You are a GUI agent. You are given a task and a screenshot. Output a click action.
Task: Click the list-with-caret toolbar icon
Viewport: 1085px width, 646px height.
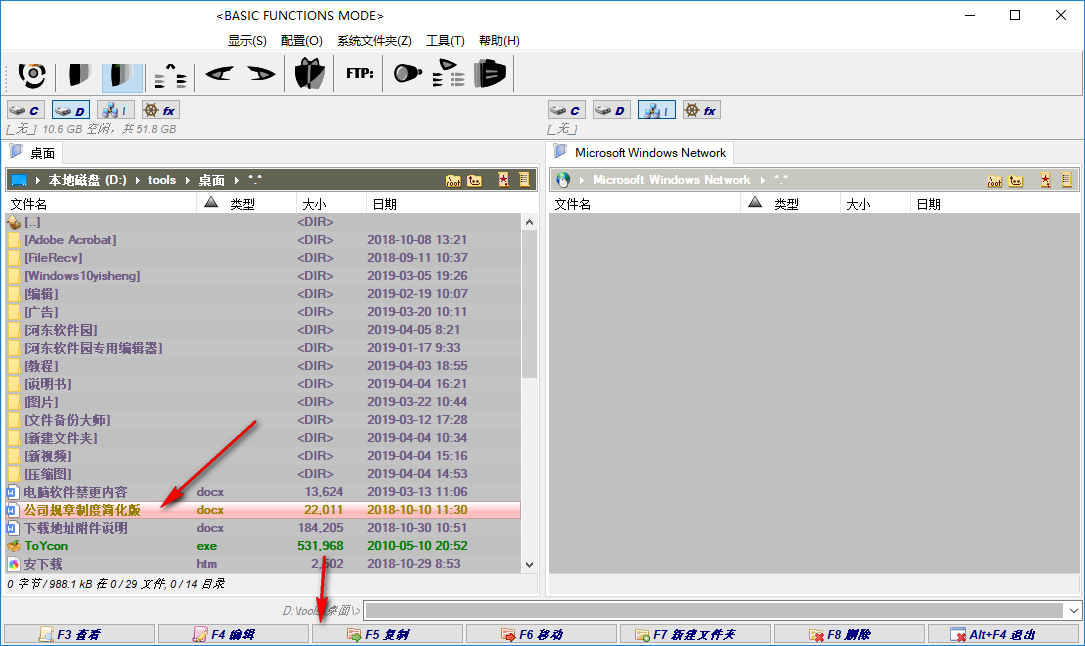(x=170, y=75)
